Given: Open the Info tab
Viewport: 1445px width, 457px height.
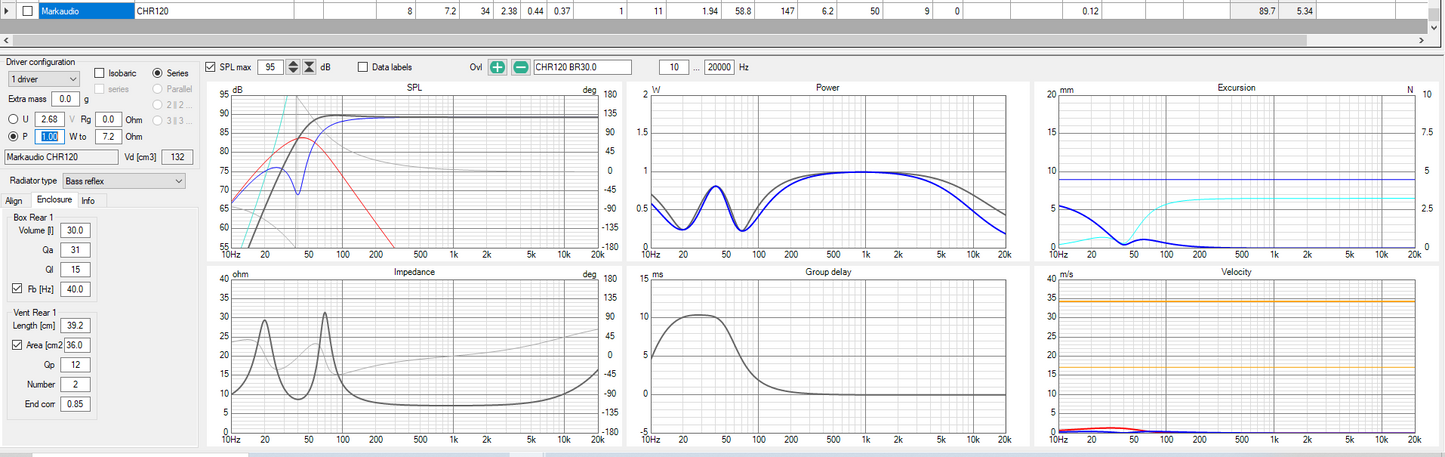Looking at the screenshot, I should (88, 200).
